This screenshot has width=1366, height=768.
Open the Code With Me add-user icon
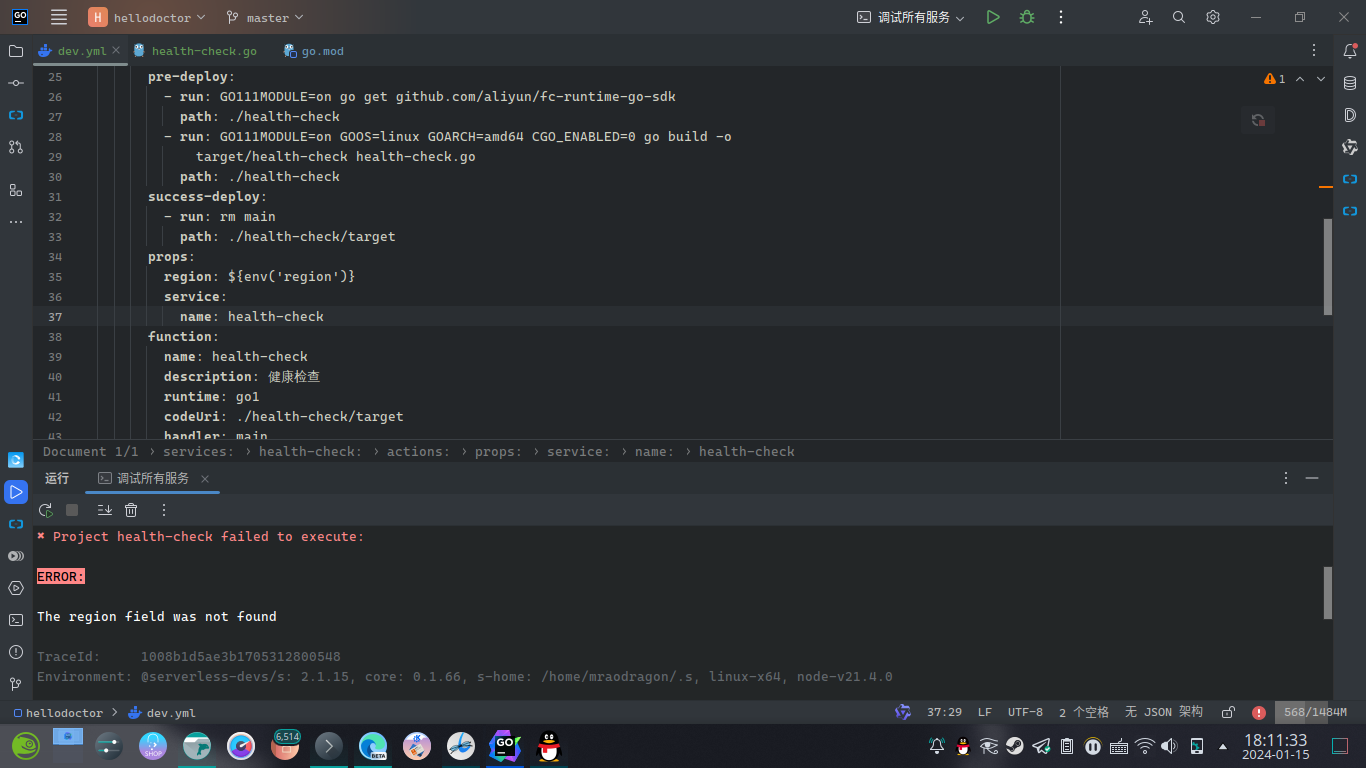[1146, 17]
